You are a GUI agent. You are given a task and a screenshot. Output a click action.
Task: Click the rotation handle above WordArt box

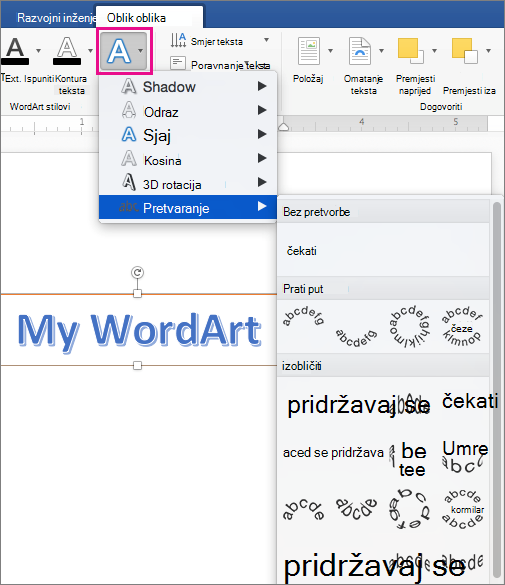137,272
